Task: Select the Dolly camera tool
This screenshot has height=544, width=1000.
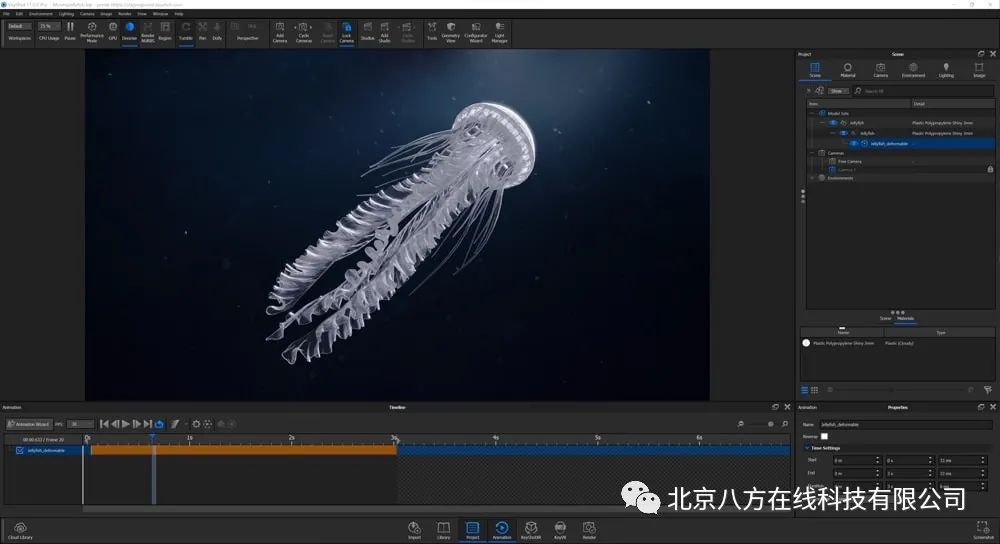Action: (217, 31)
